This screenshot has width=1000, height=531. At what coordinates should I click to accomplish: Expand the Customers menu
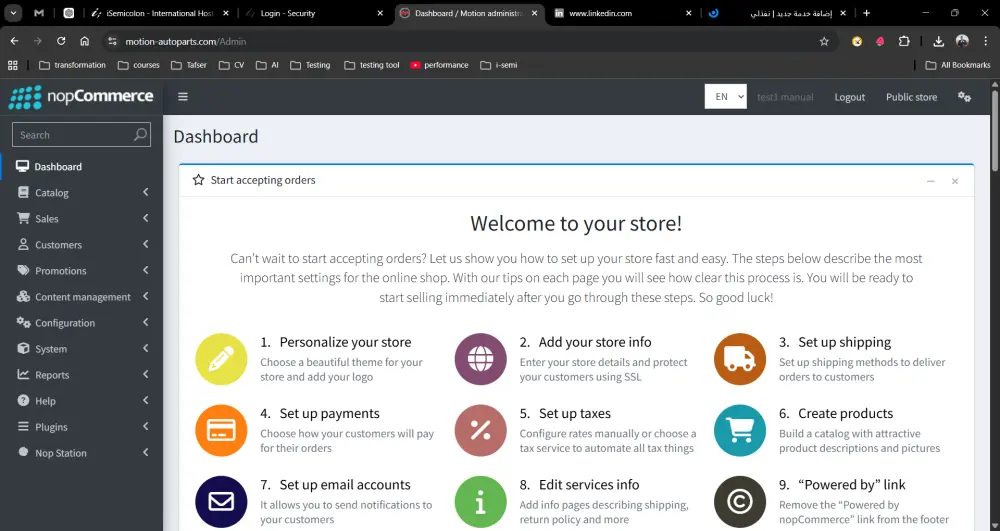(82, 245)
